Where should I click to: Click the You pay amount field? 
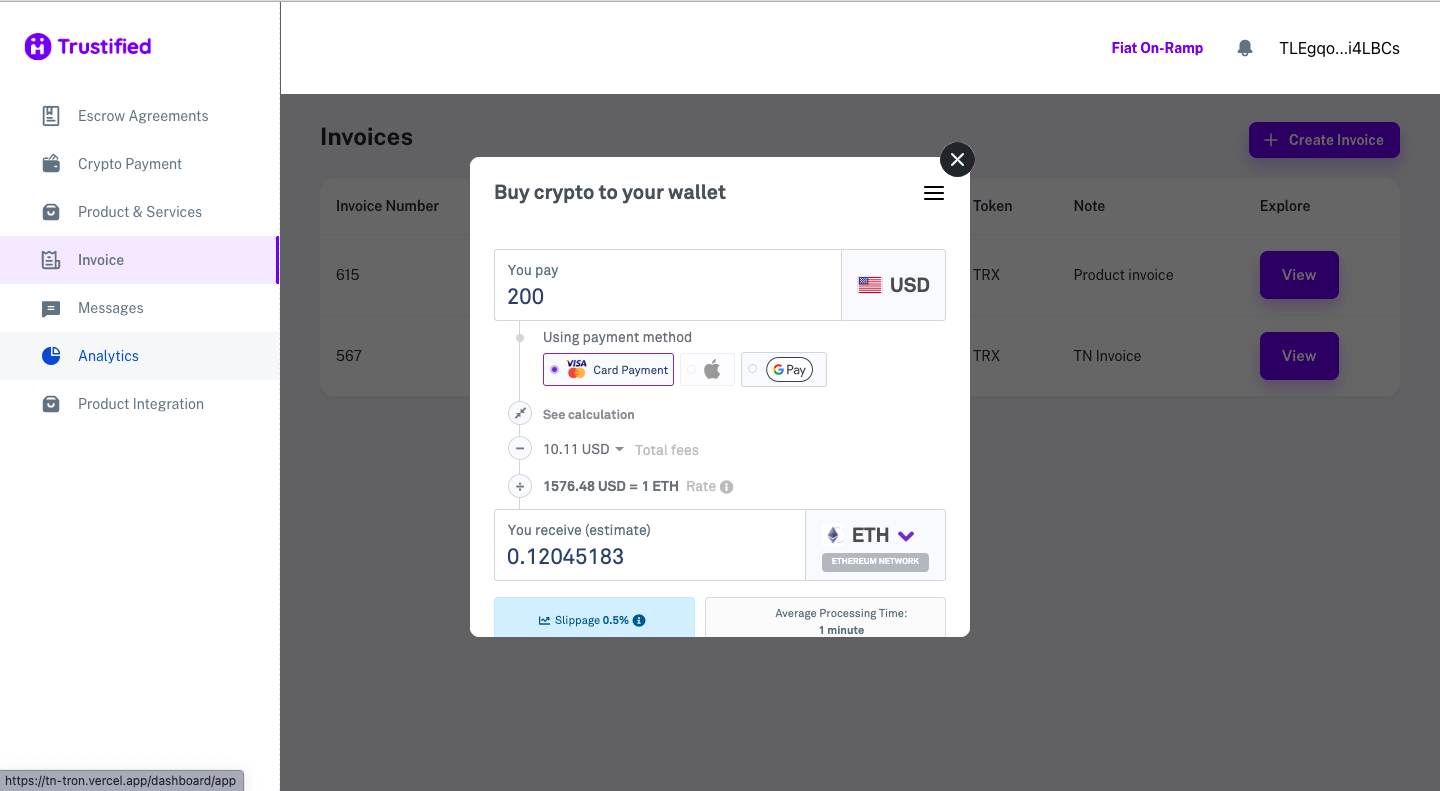point(667,296)
